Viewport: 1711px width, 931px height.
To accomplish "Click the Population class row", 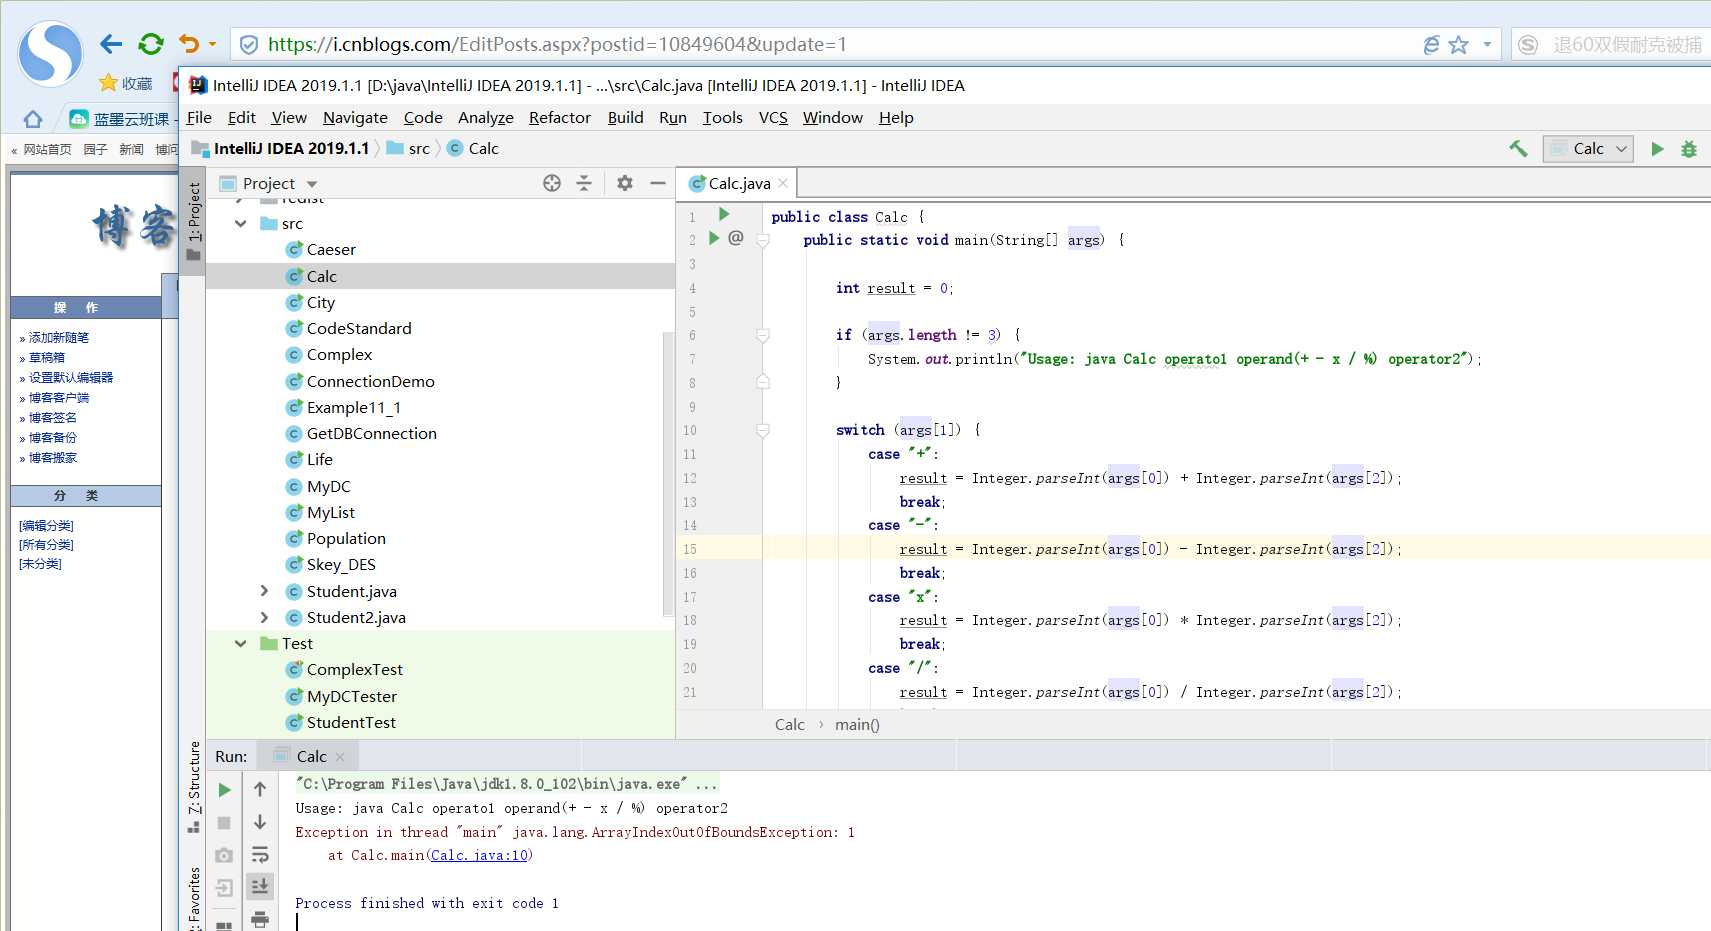I will click(440, 538).
